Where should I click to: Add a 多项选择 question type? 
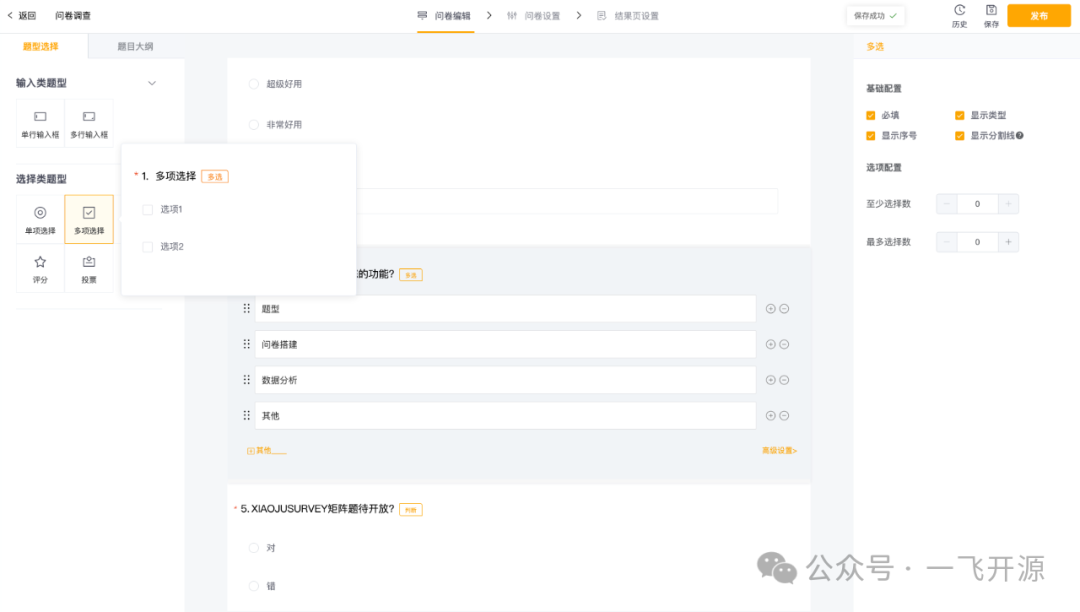click(x=89, y=220)
